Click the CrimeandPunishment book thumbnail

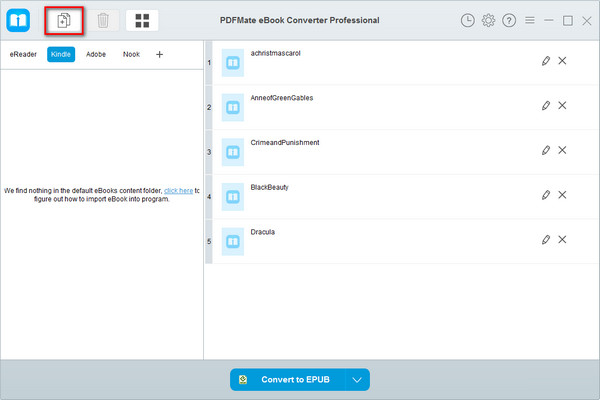coord(233,152)
